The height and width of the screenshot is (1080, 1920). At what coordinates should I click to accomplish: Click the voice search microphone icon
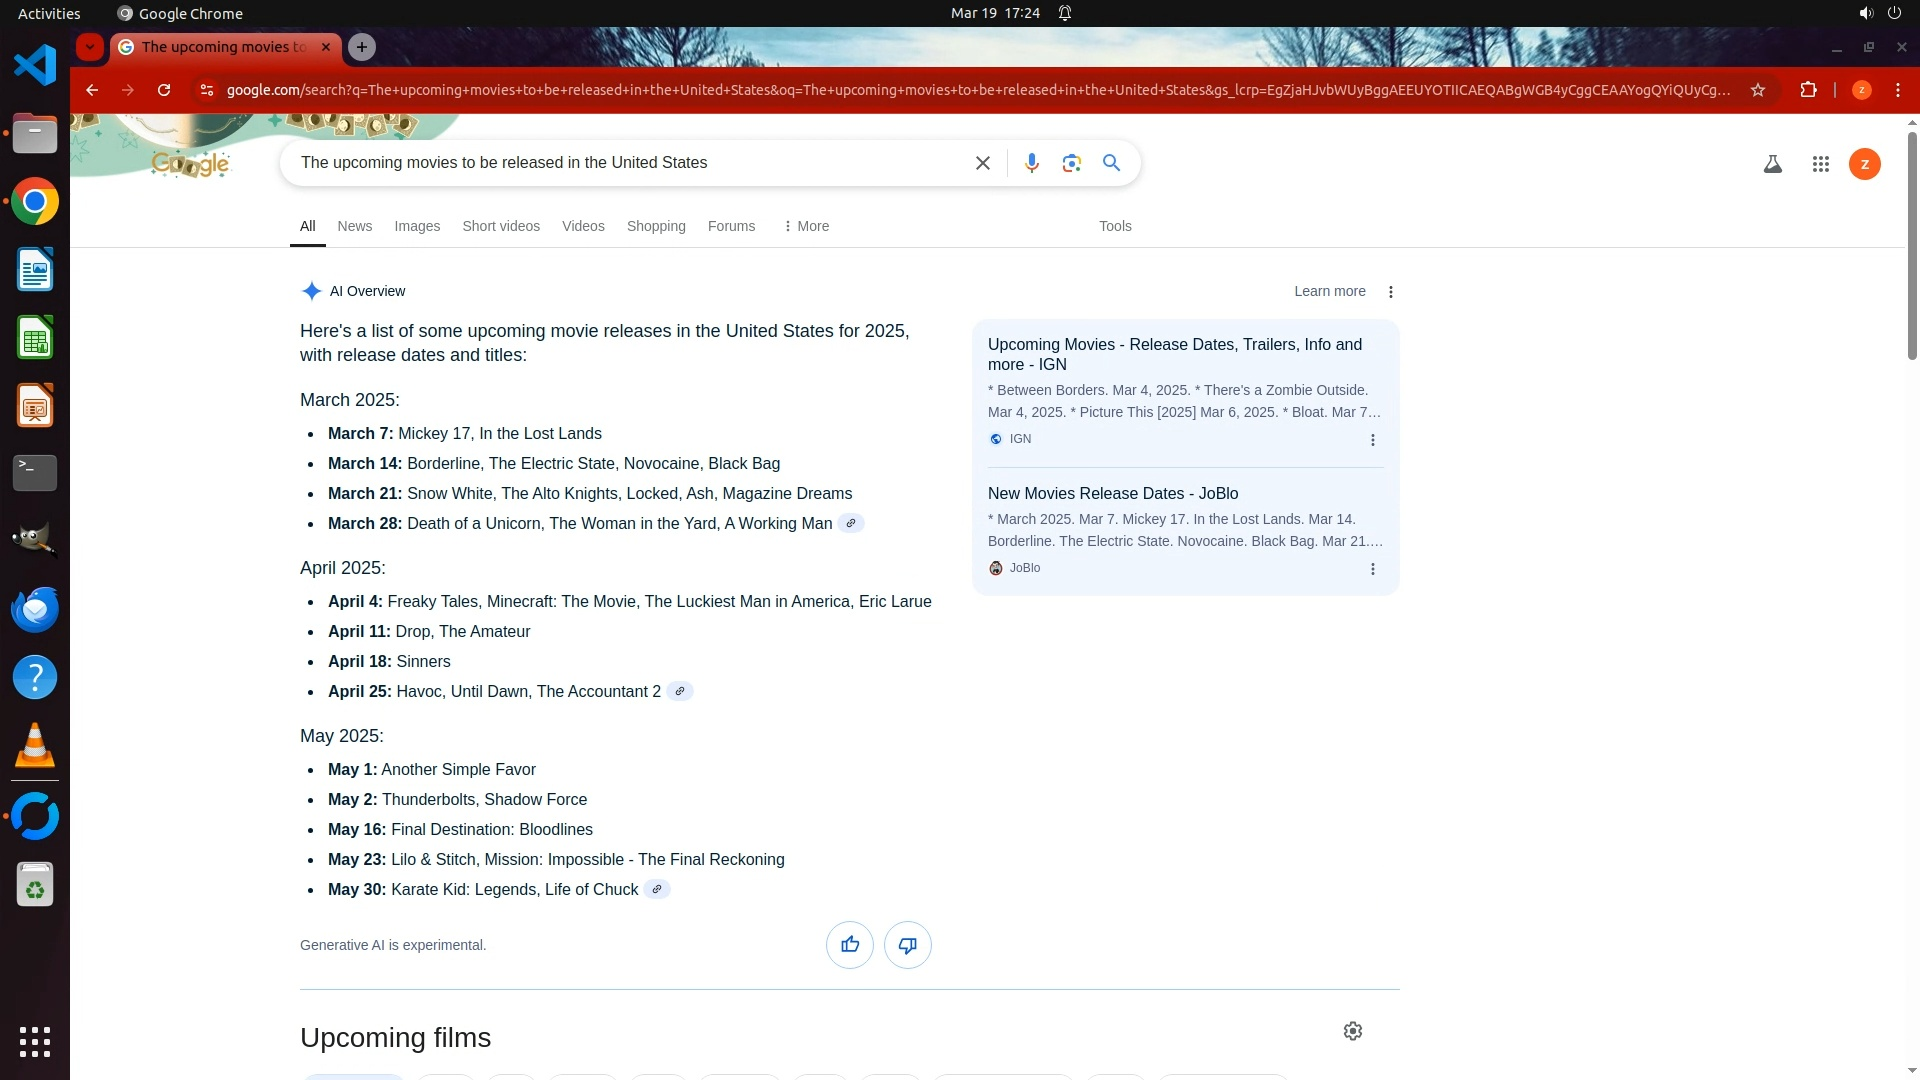[x=1031, y=163]
